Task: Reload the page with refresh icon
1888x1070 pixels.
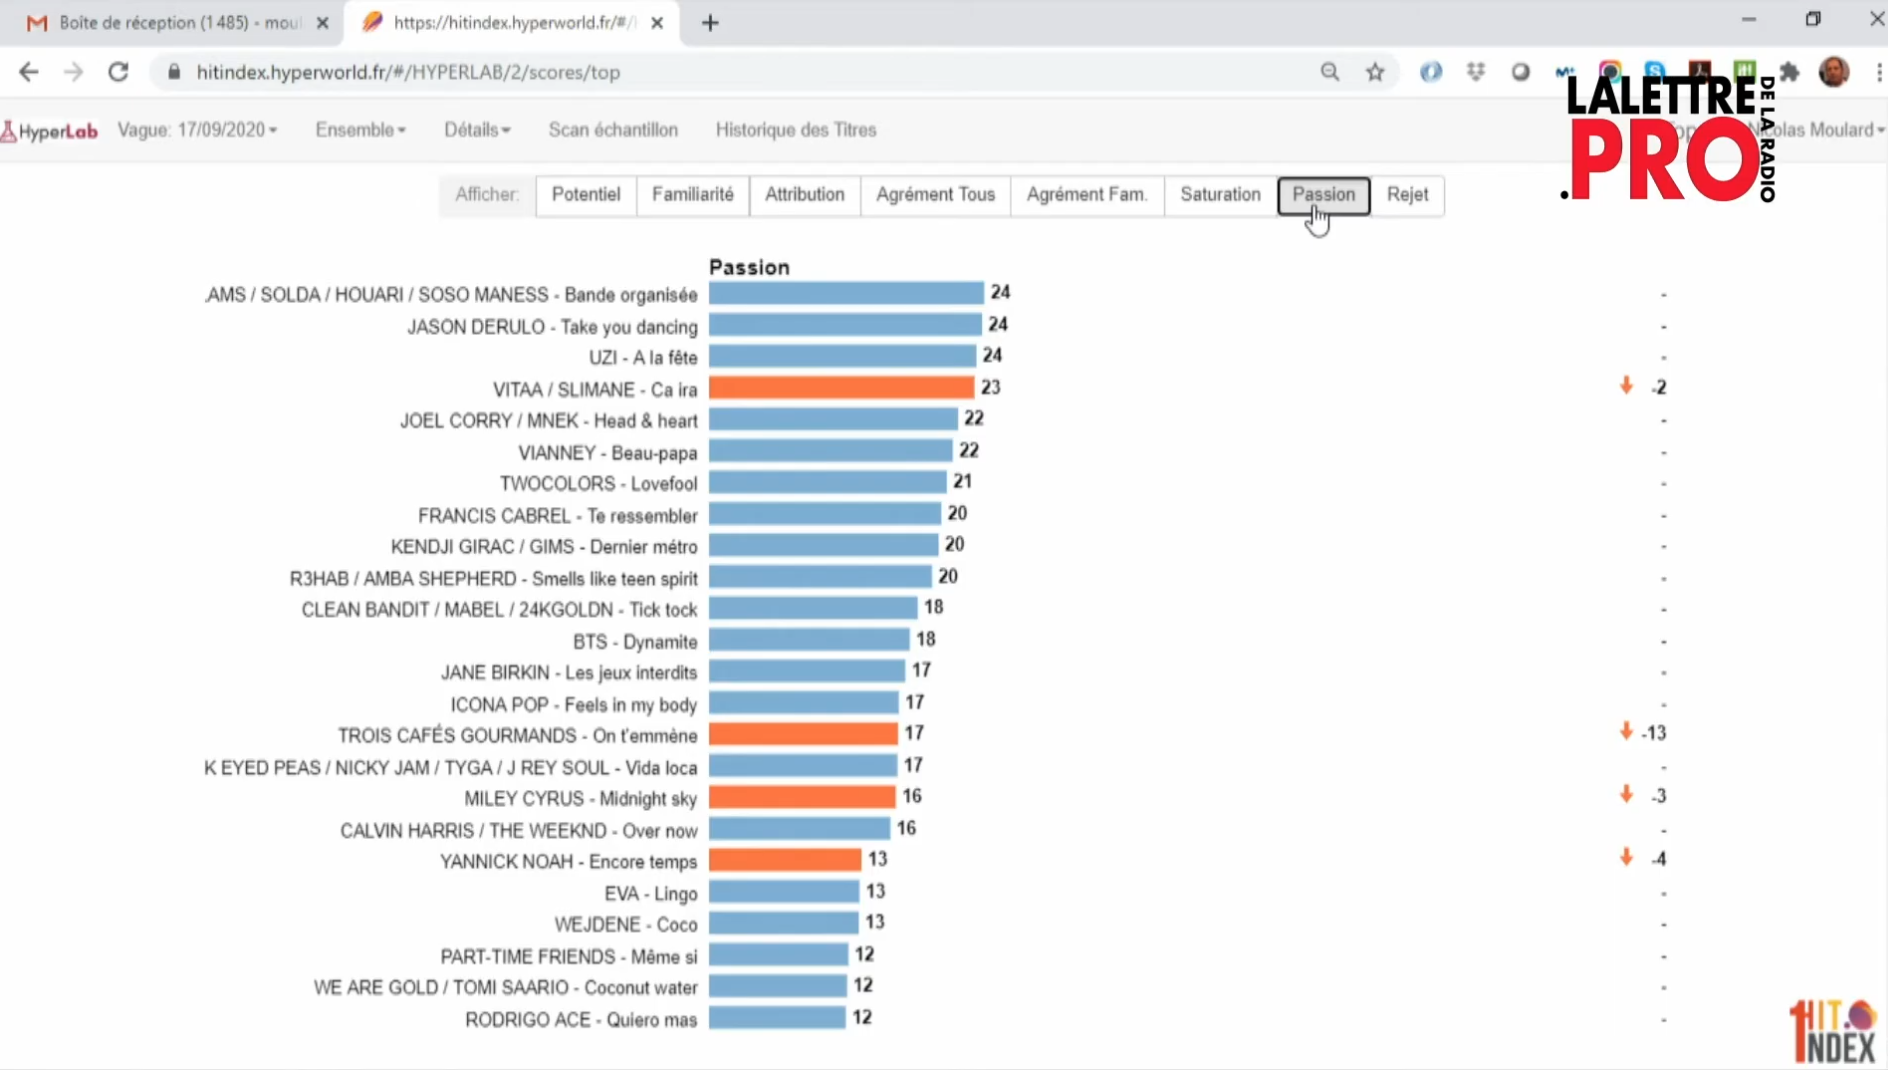Action: click(118, 72)
